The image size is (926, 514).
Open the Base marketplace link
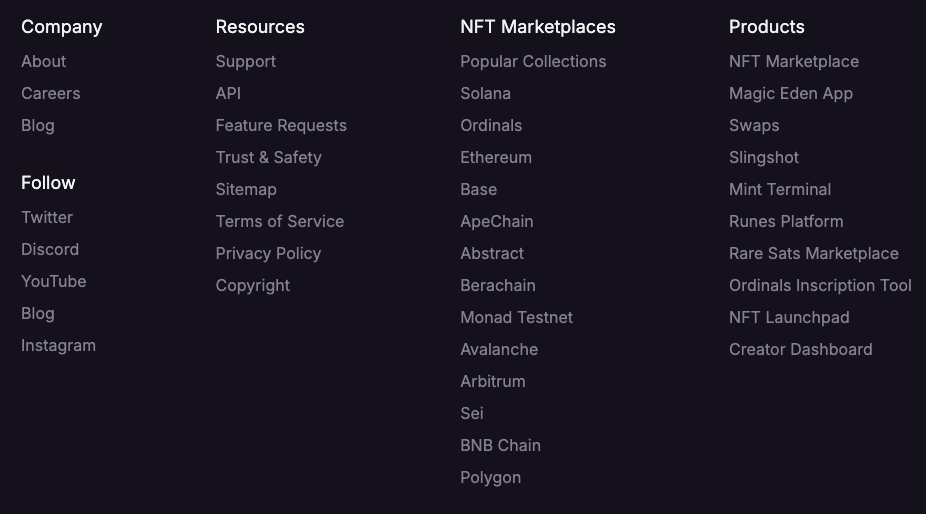[x=479, y=190]
